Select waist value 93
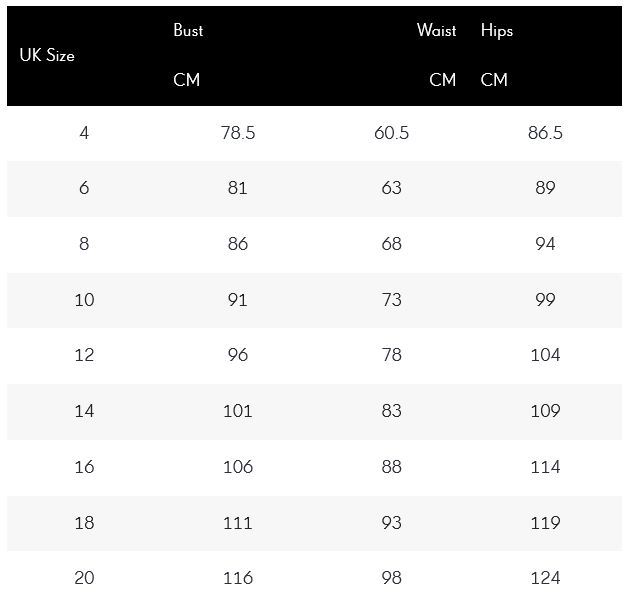 click(x=392, y=523)
